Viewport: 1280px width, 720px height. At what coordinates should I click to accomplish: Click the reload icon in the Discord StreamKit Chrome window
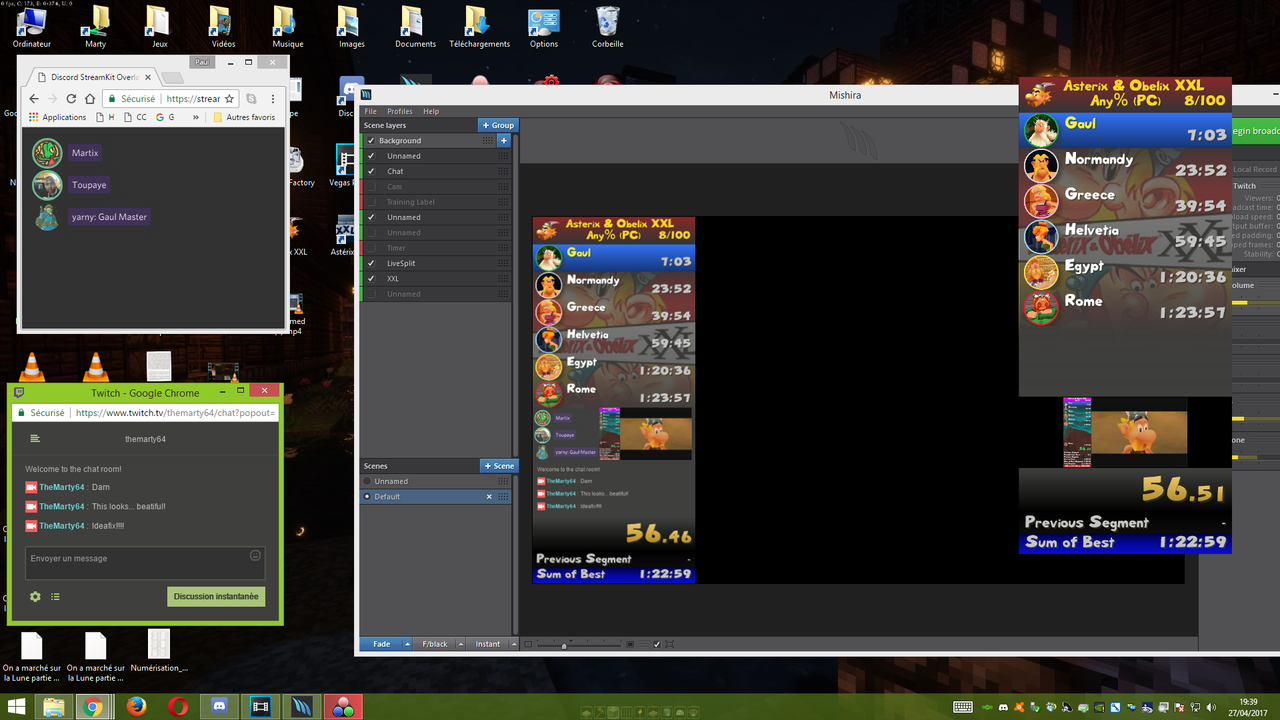(71, 99)
